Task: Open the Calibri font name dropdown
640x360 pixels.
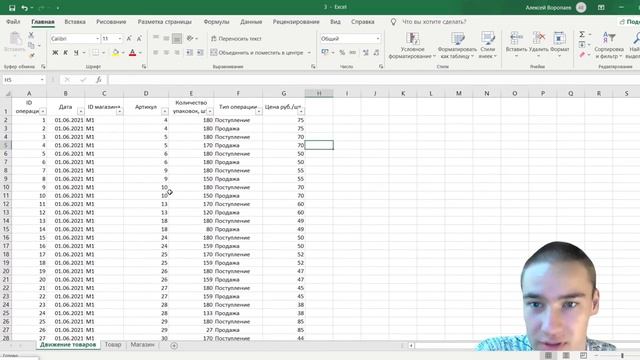Action: (x=98, y=38)
